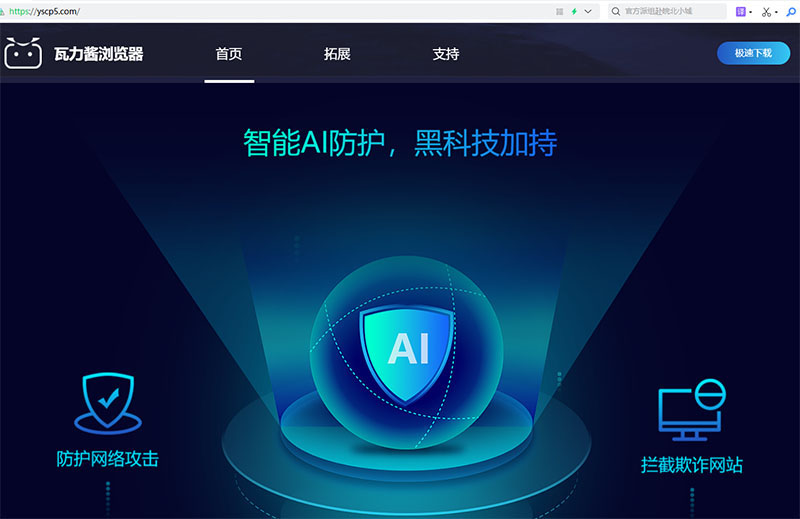Click the shield checkmark icon above 防护网络攻击

tap(108, 403)
